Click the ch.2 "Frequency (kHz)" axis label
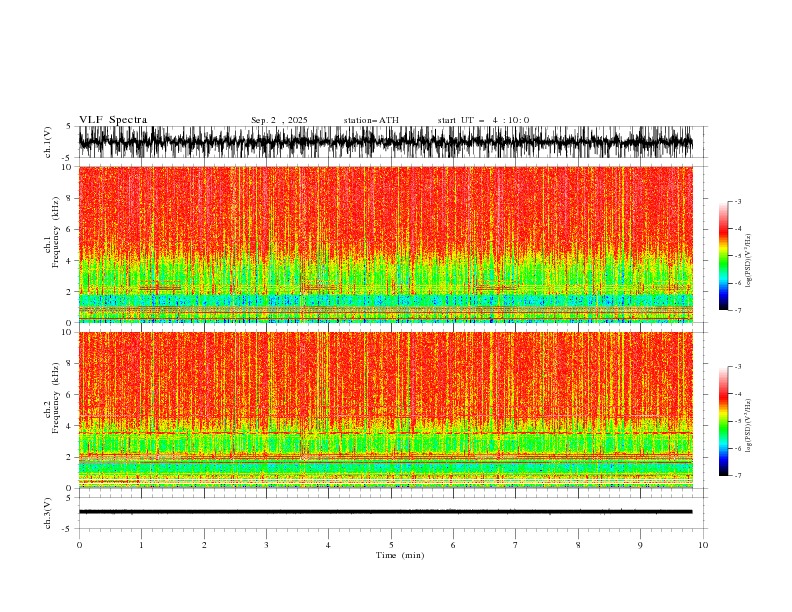 (x=56, y=397)
